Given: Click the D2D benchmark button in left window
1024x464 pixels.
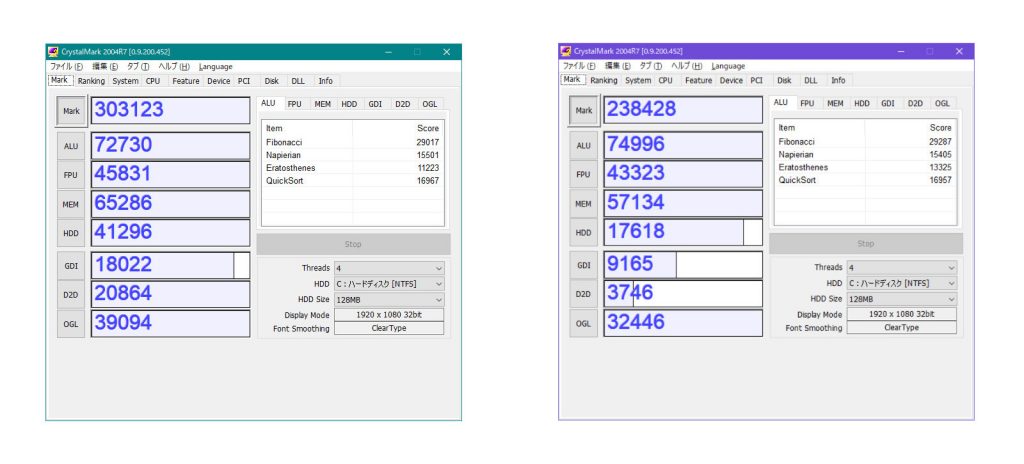Looking at the screenshot, I should point(71,295).
